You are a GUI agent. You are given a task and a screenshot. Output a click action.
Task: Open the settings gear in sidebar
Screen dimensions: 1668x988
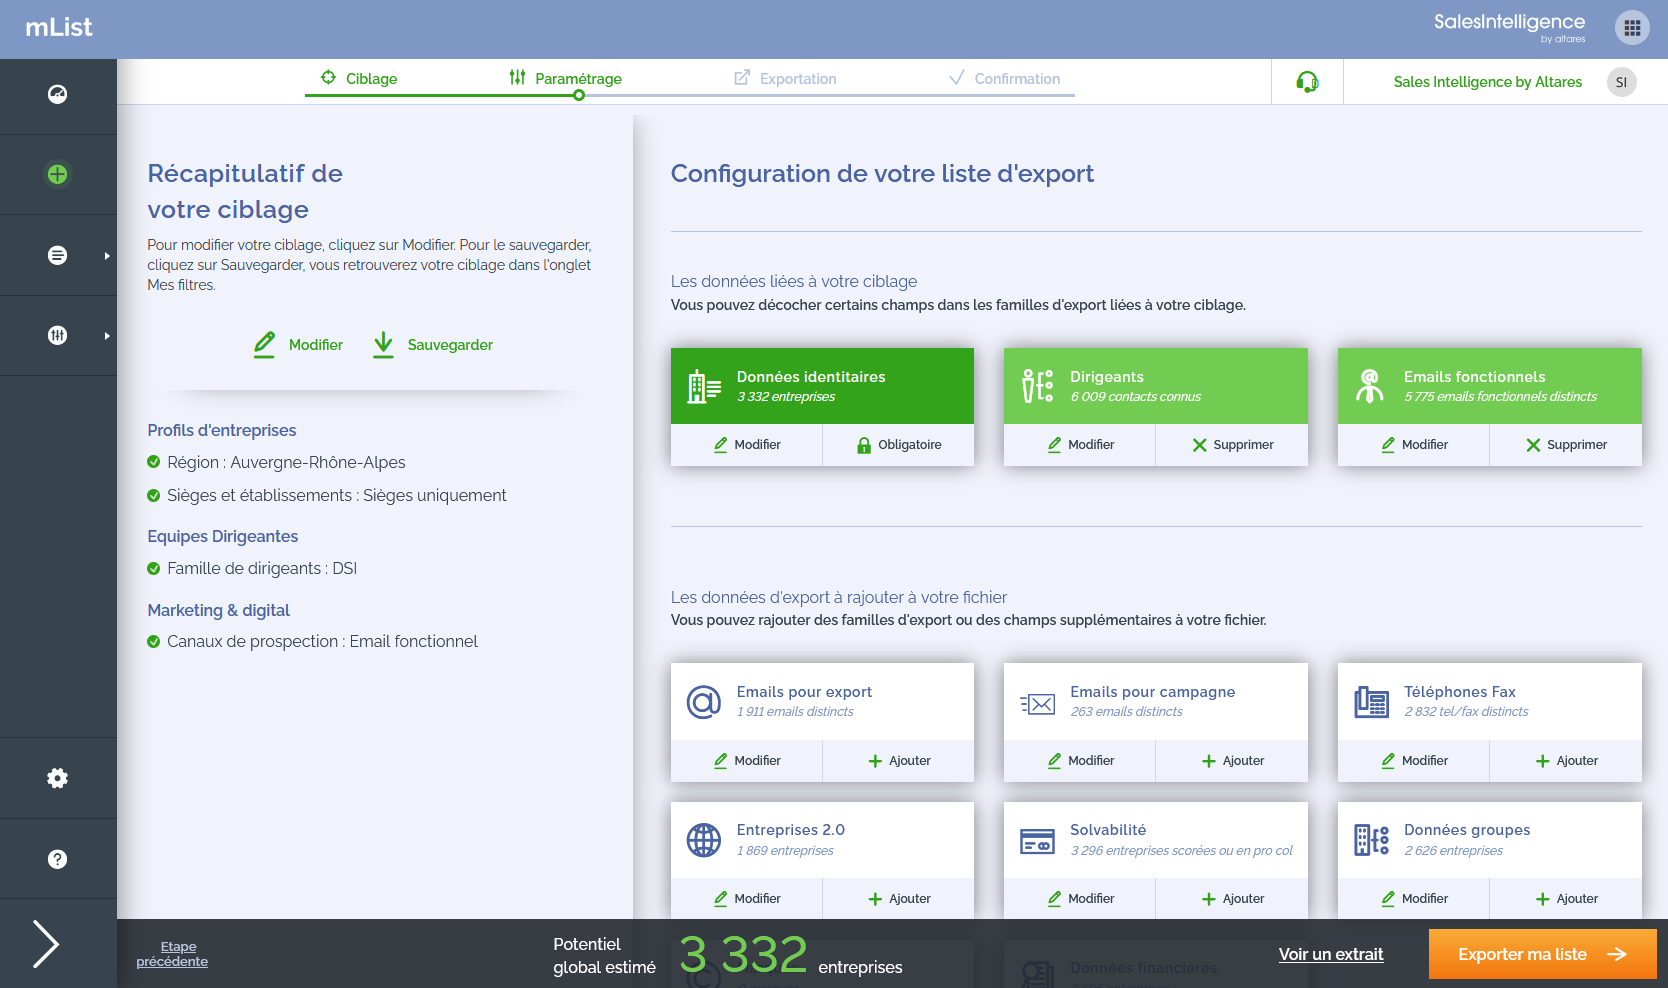point(58,778)
